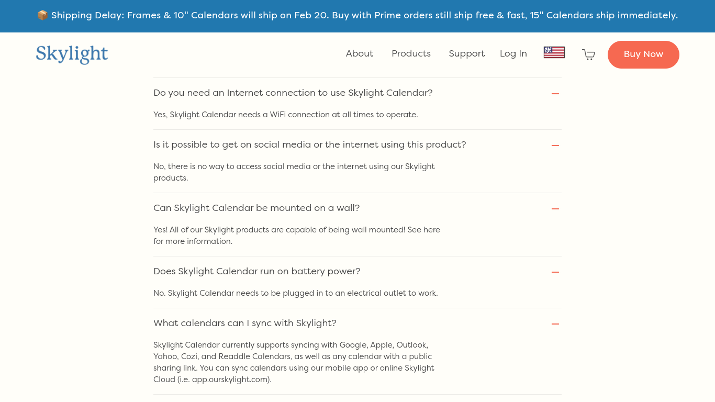Click 'Do you need an internet connection' question heading
The width and height of the screenshot is (715, 402).
point(293,93)
